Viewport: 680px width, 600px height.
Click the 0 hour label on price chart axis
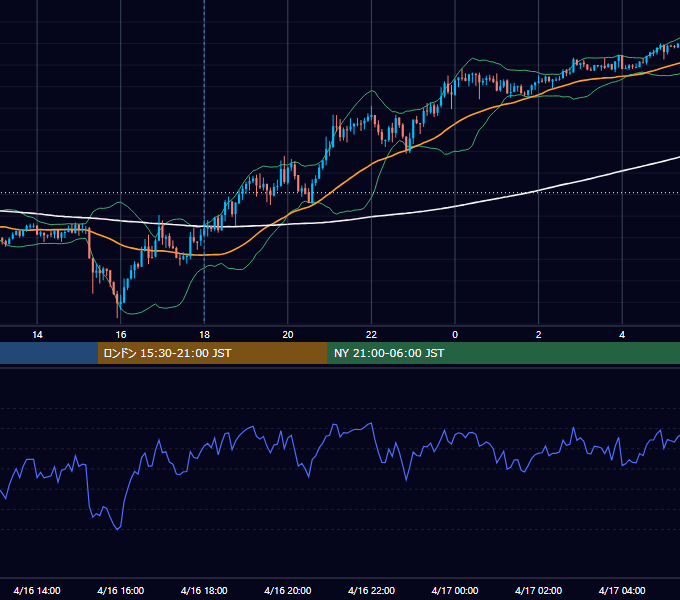[455, 335]
